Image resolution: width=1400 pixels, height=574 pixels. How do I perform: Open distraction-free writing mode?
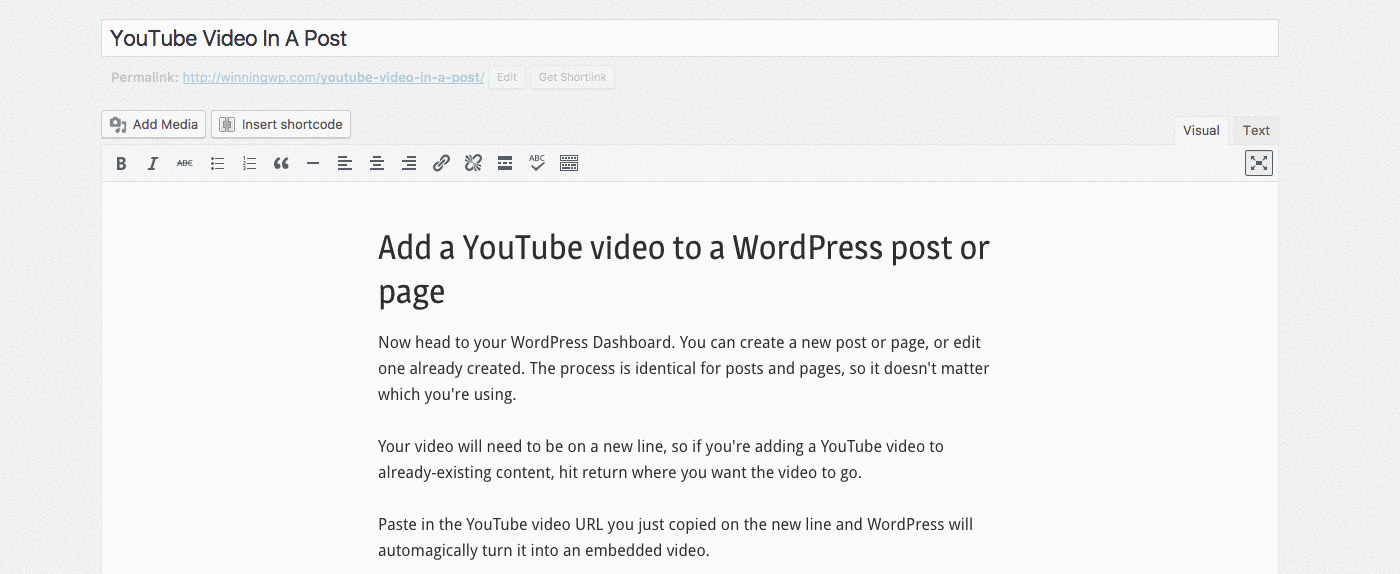click(x=1259, y=163)
